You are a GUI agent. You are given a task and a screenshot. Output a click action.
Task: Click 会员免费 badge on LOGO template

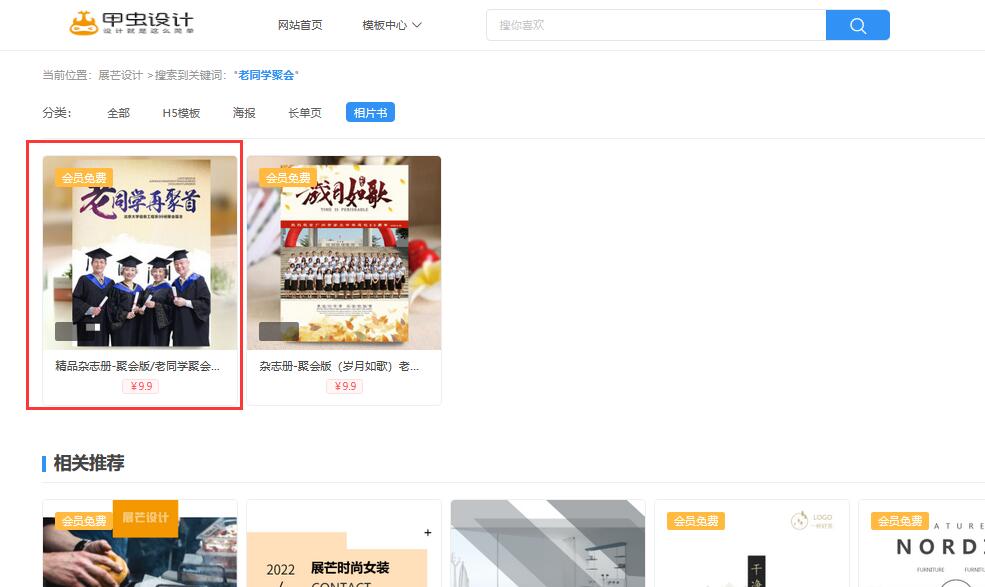coord(696,521)
